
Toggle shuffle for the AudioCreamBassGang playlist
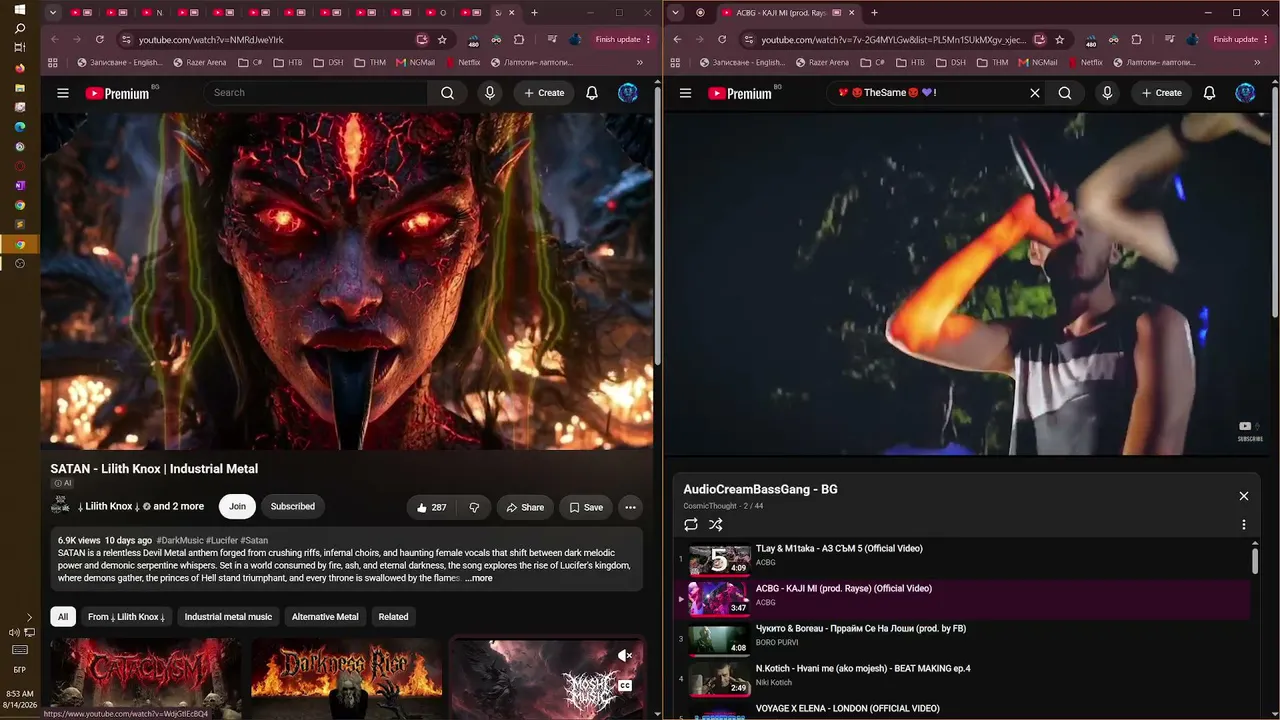716,524
